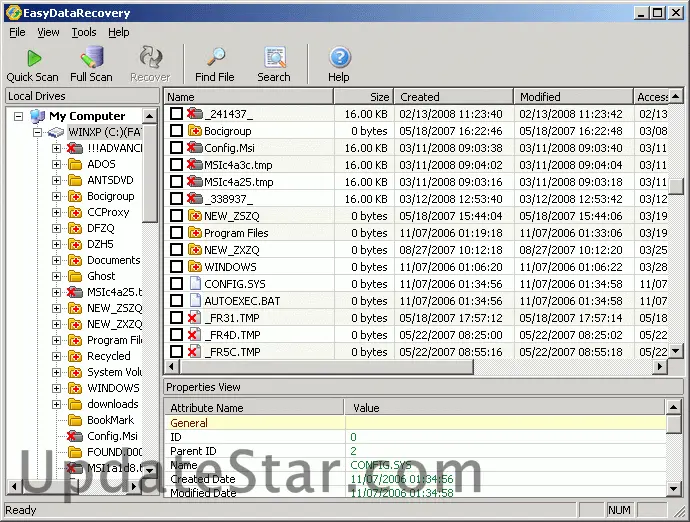Click the _FR4D.TMP deleted file icon
Image resolution: width=690 pixels, height=522 pixels.
[x=194, y=335]
